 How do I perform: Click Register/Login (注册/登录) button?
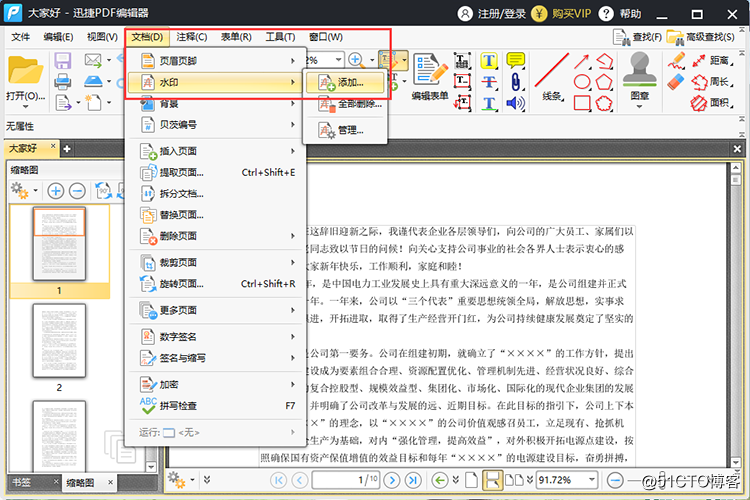(x=492, y=13)
